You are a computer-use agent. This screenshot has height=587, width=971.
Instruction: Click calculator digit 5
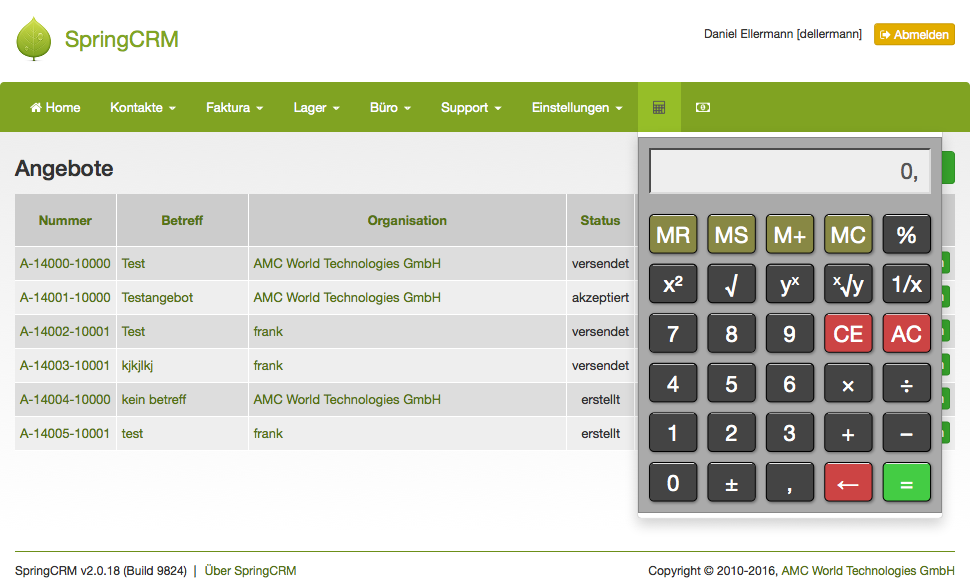731,384
